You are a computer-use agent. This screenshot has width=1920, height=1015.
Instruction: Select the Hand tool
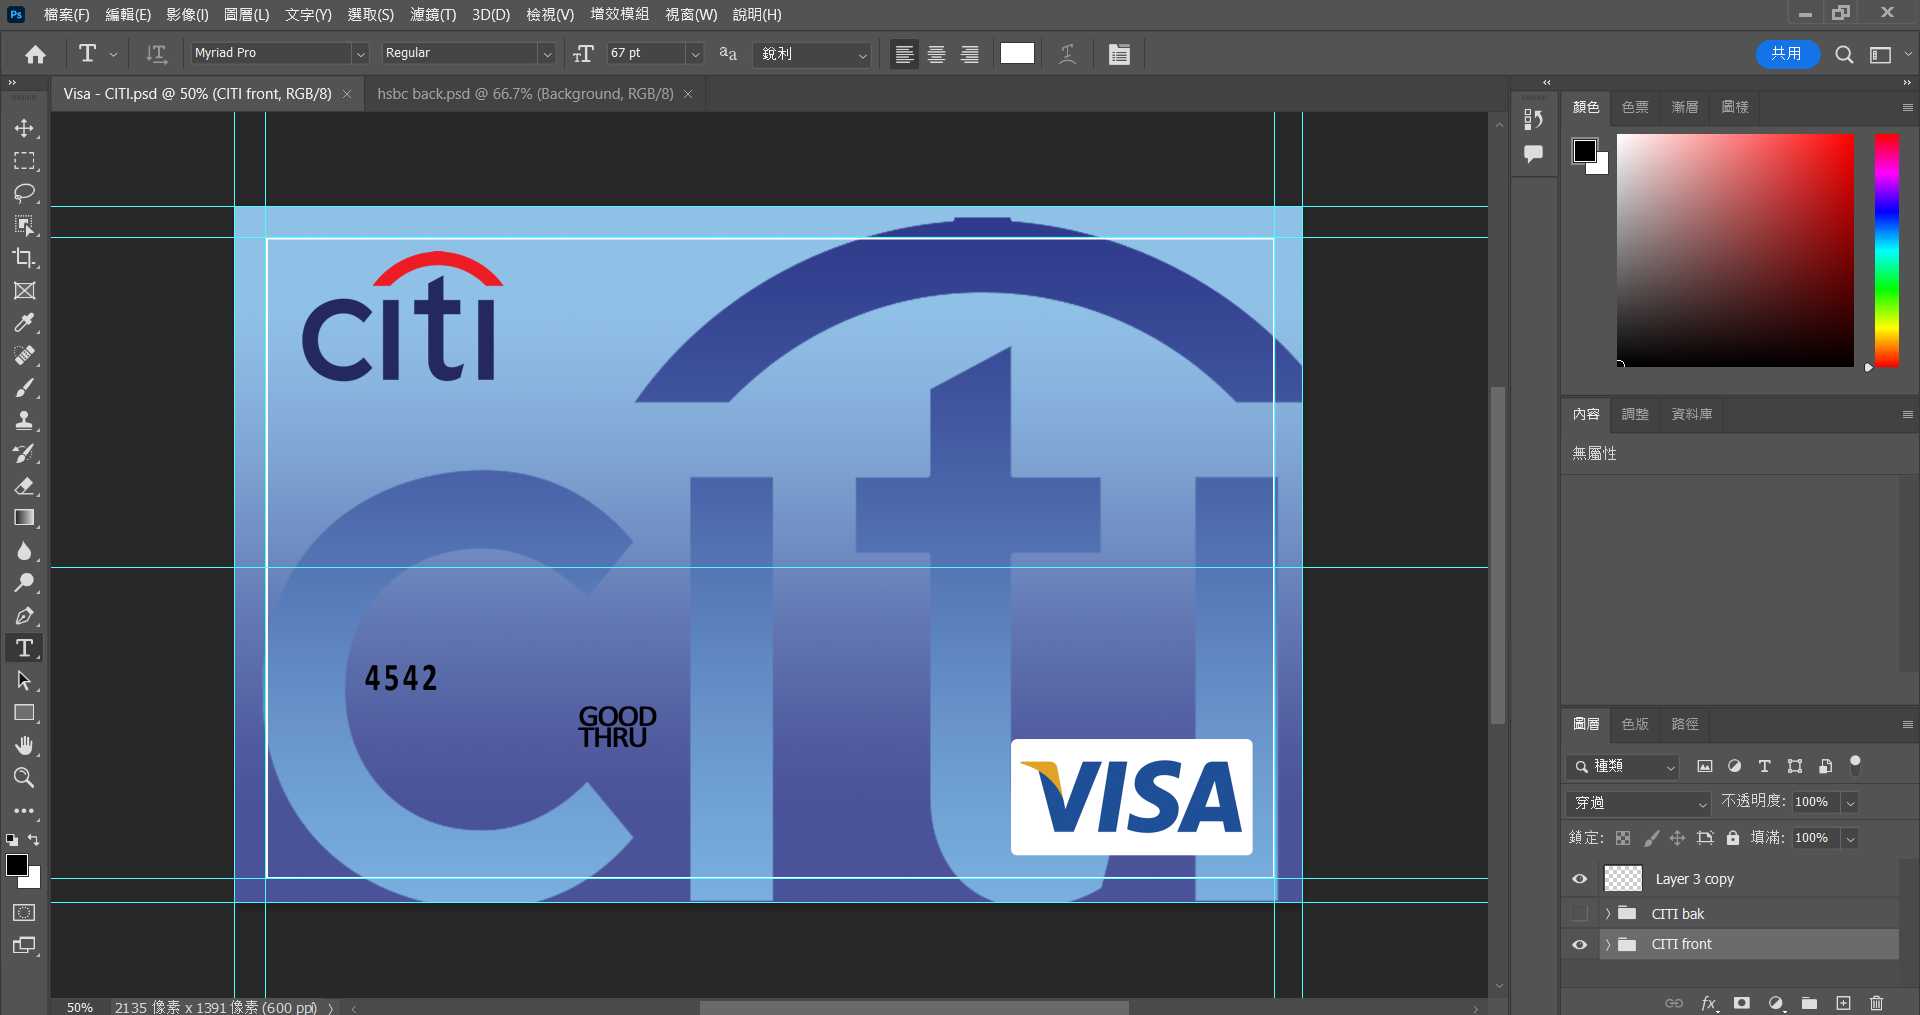click(x=24, y=746)
